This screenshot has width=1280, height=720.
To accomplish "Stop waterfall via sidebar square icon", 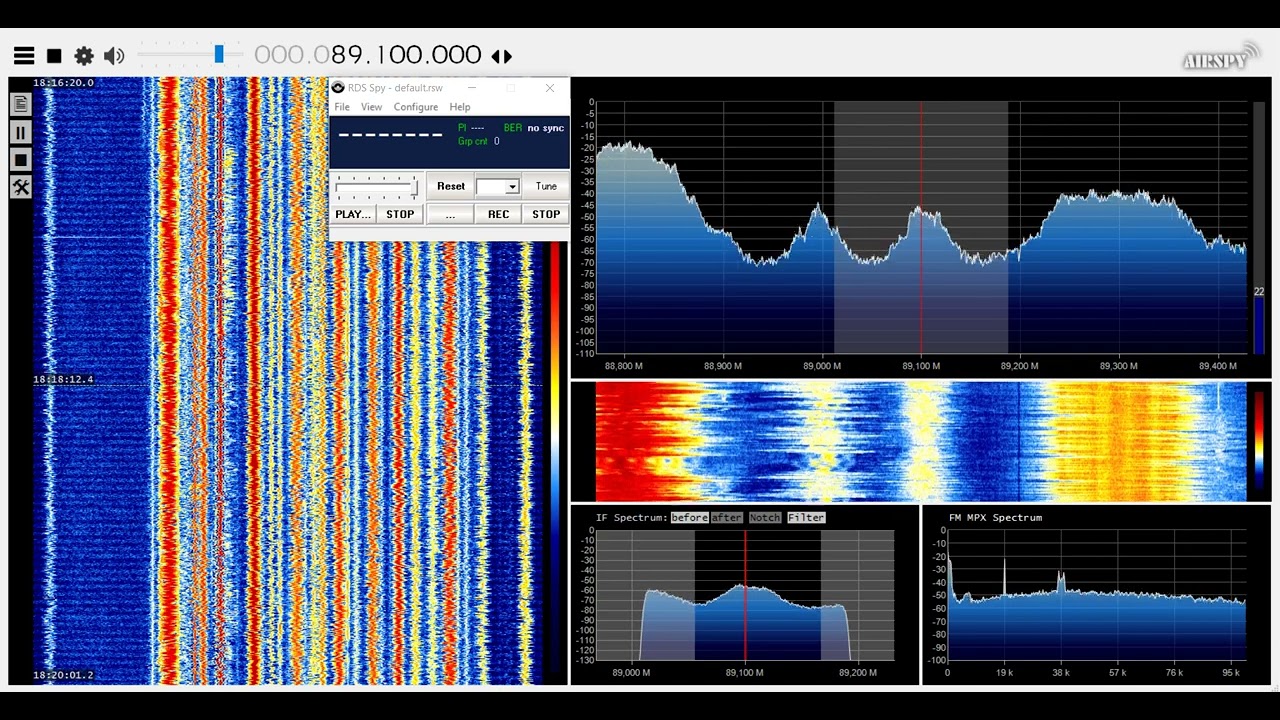I will pos(20,159).
